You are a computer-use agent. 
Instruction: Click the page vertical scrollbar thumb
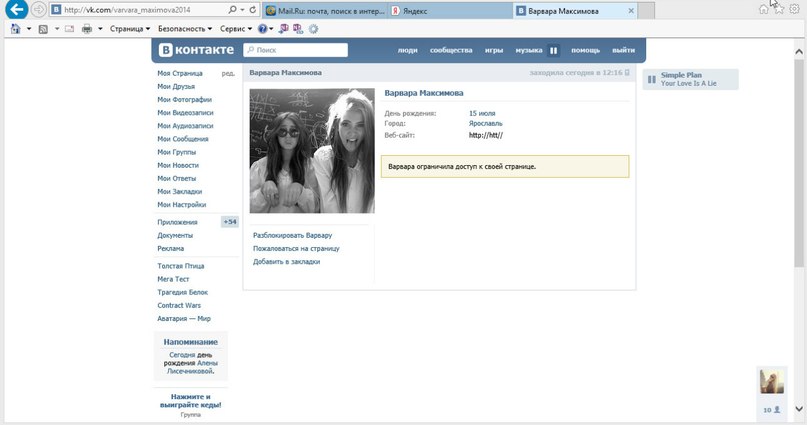pyautogui.click(x=799, y=164)
